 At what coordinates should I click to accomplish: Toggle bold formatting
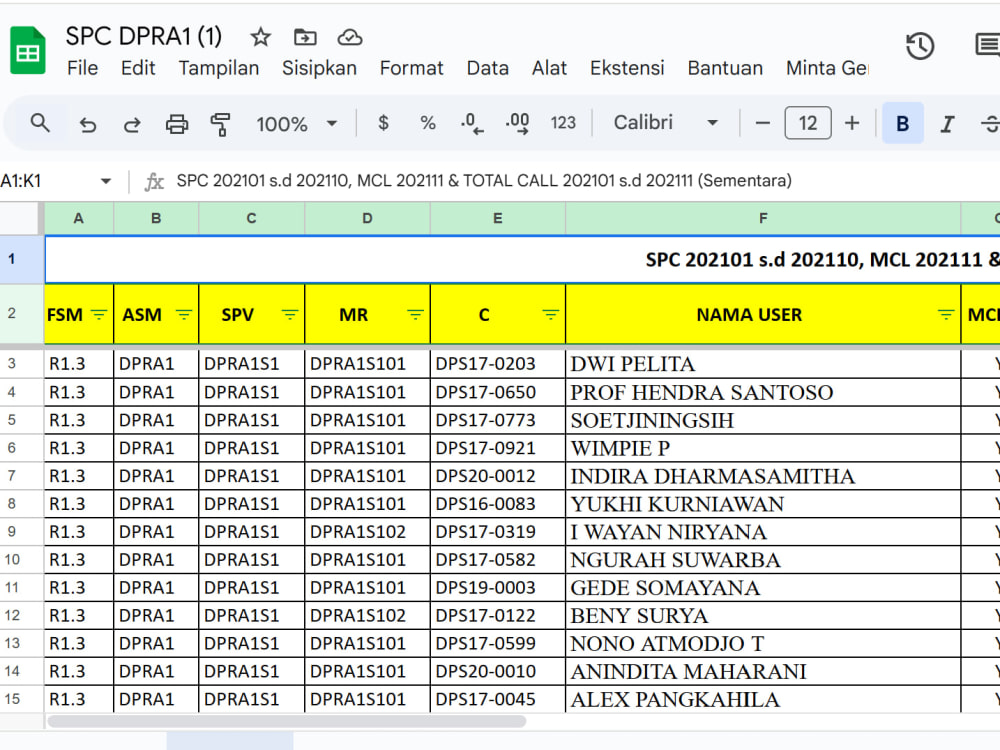(x=902, y=123)
